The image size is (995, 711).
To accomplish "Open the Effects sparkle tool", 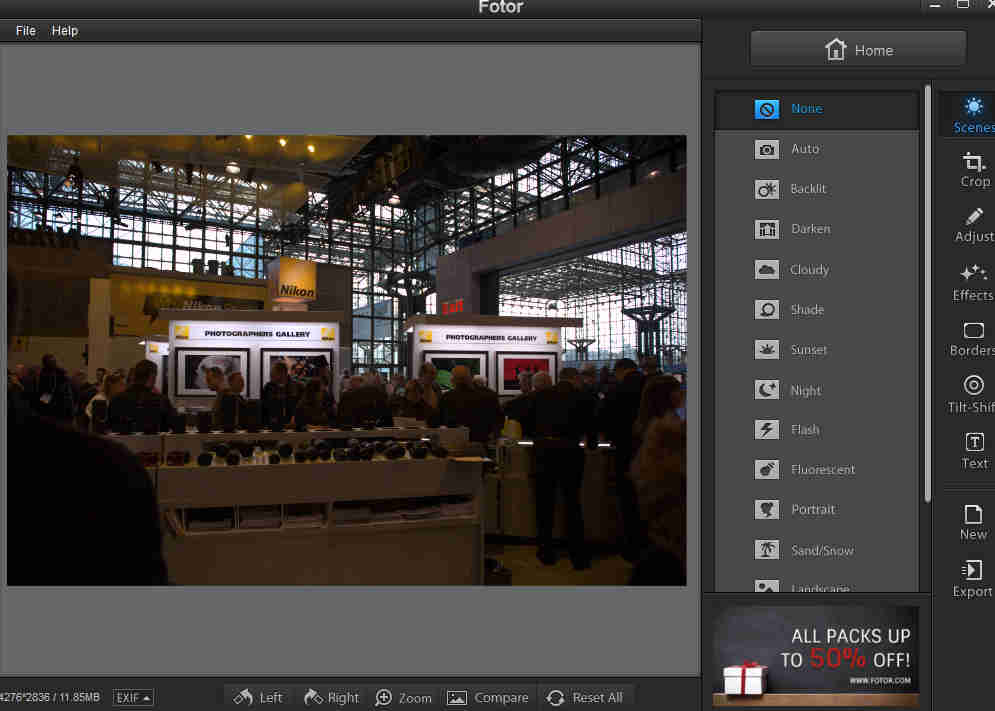I will [973, 283].
